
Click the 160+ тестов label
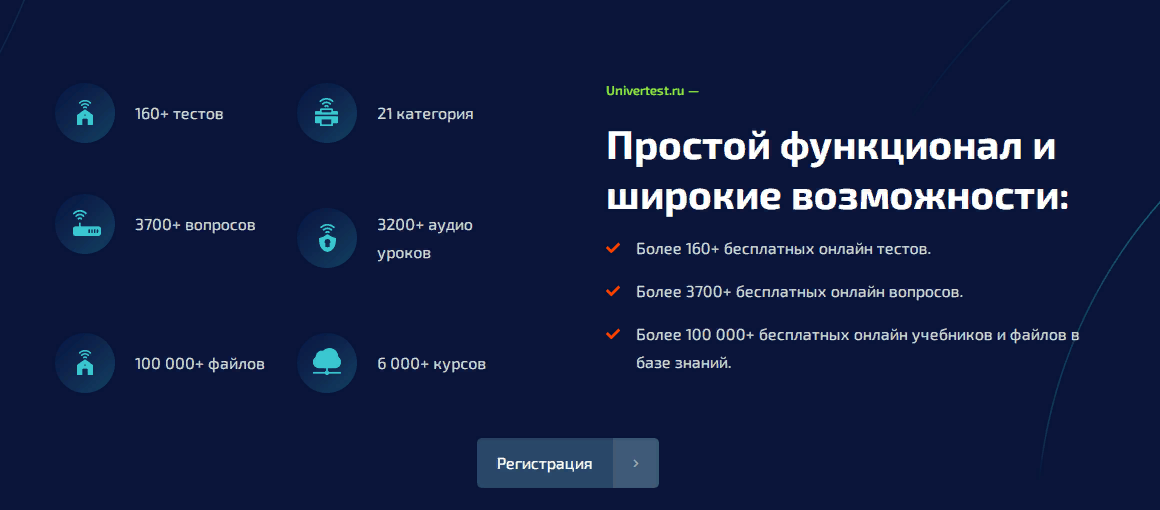click(x=179, y=114)
